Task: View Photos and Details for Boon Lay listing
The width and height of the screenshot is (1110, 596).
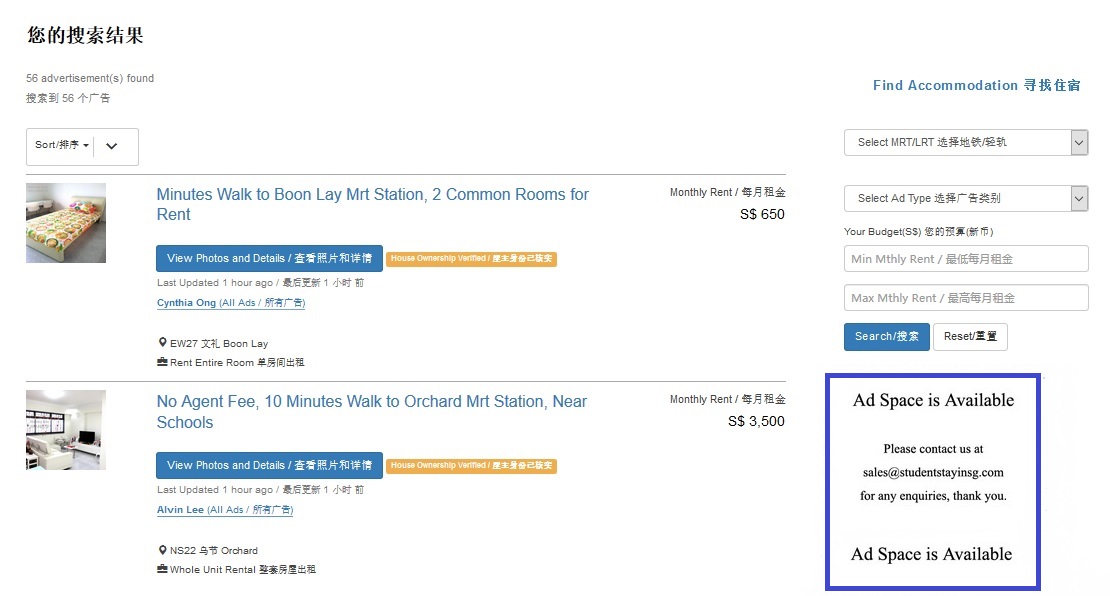Action: (x=269, y=258)
